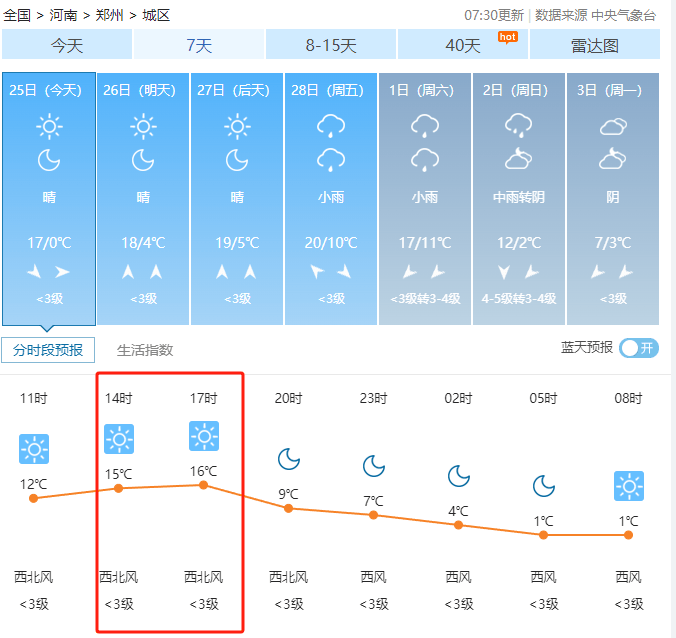The height and width of the screenshot is (638, 676).
Task: Click the 07:30更新 timestamp
Action: coord(494,16)
